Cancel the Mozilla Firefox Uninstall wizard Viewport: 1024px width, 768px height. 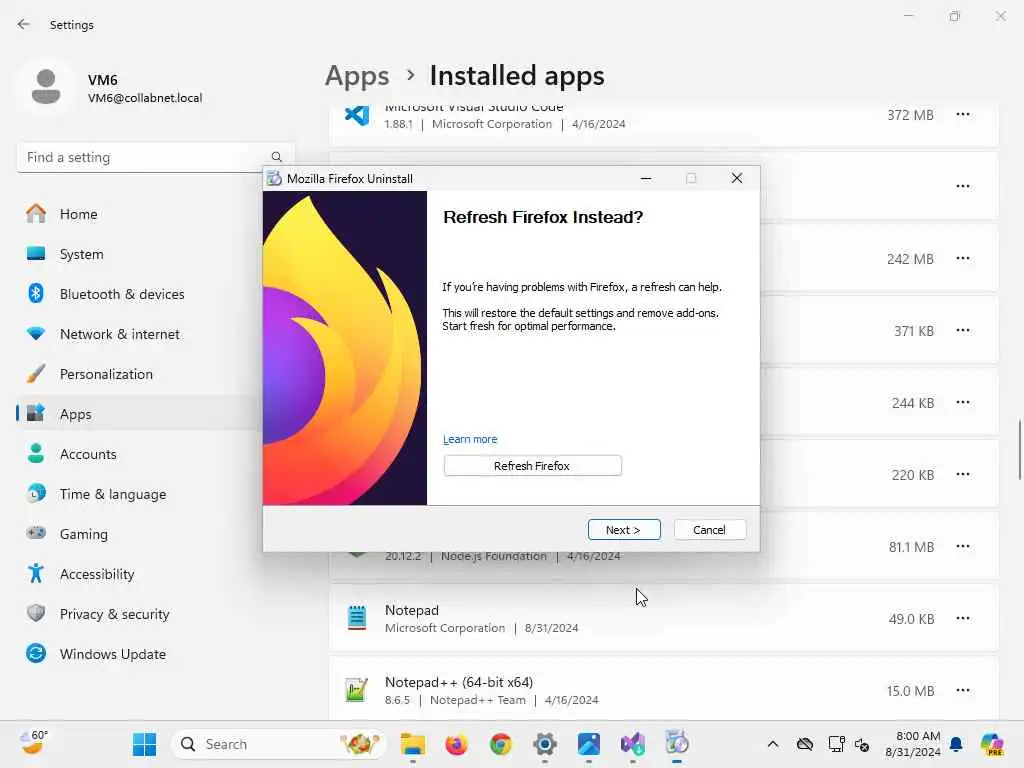point(710,530)
